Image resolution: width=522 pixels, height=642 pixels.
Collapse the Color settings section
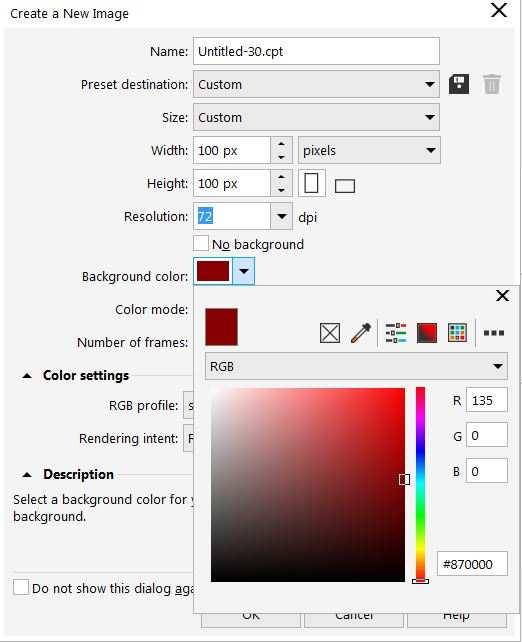tap(27, 375)
